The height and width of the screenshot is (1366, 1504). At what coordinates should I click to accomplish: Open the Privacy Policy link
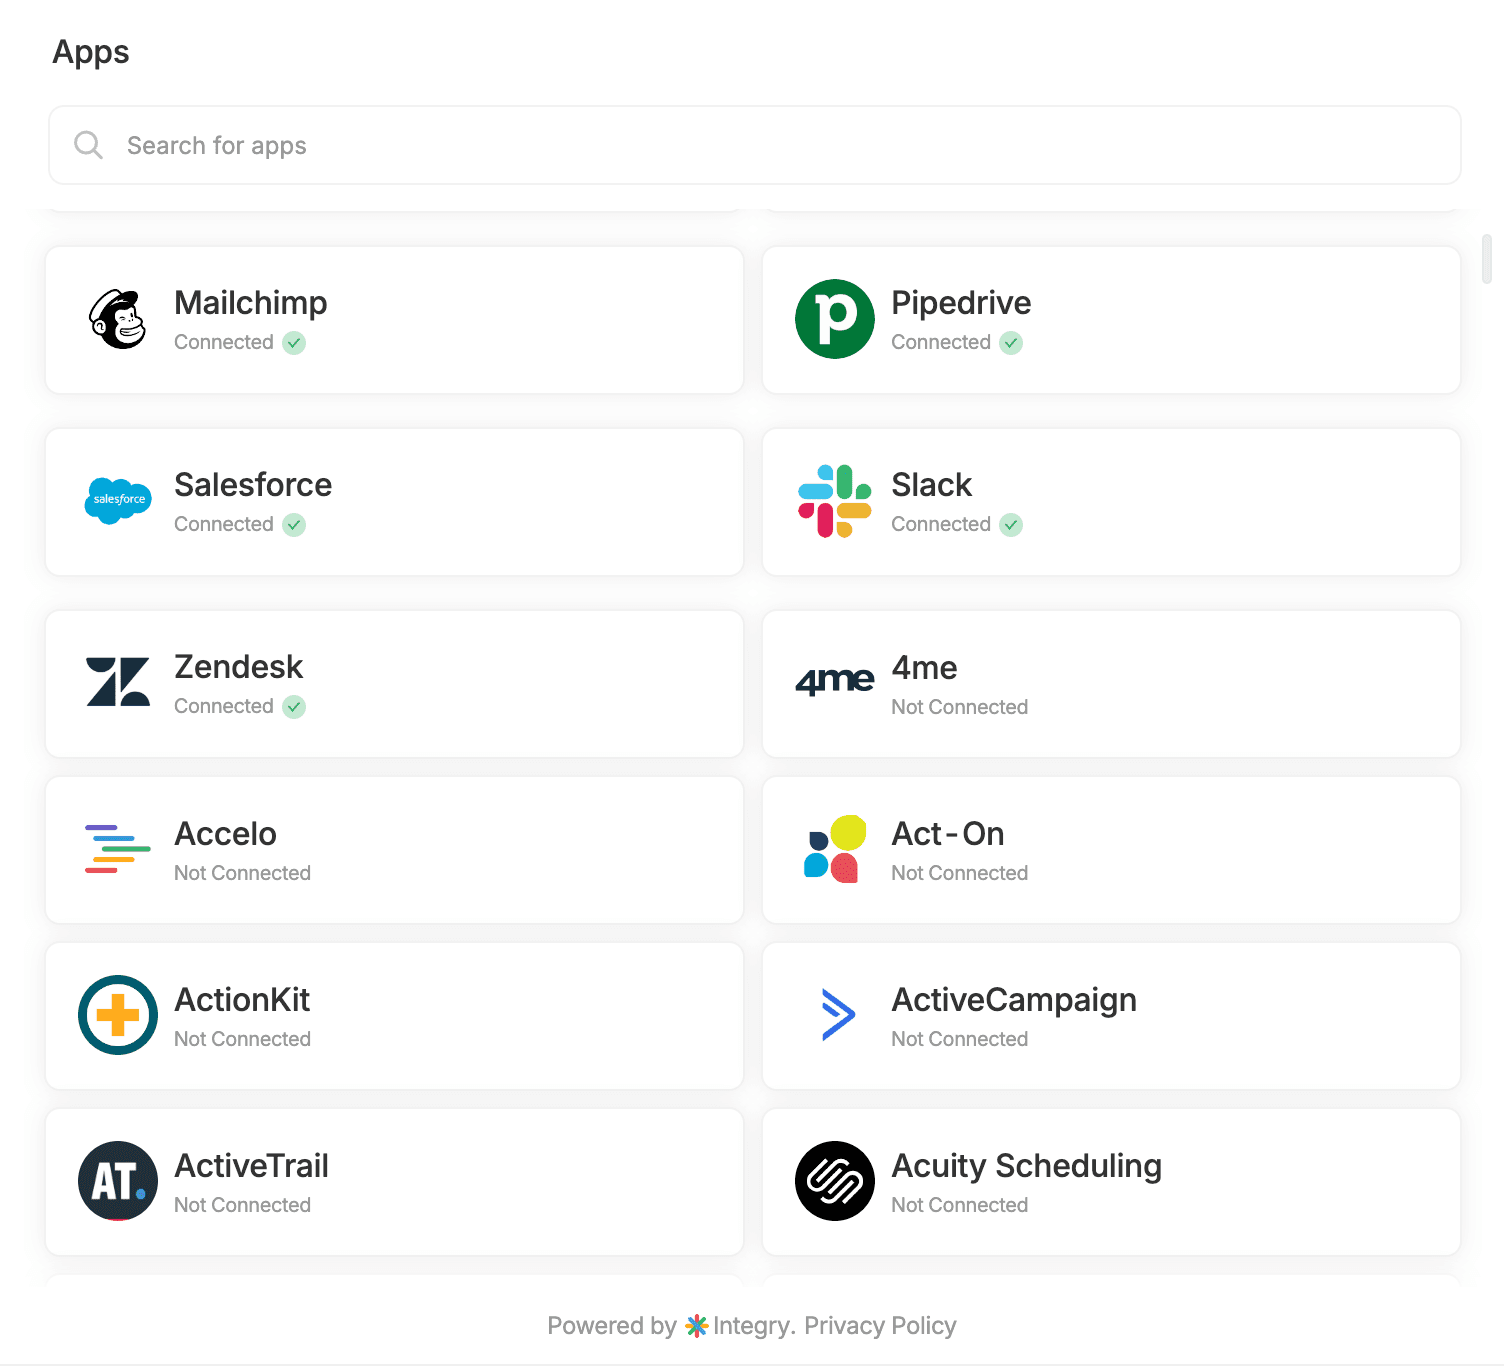coord(880,1326)
